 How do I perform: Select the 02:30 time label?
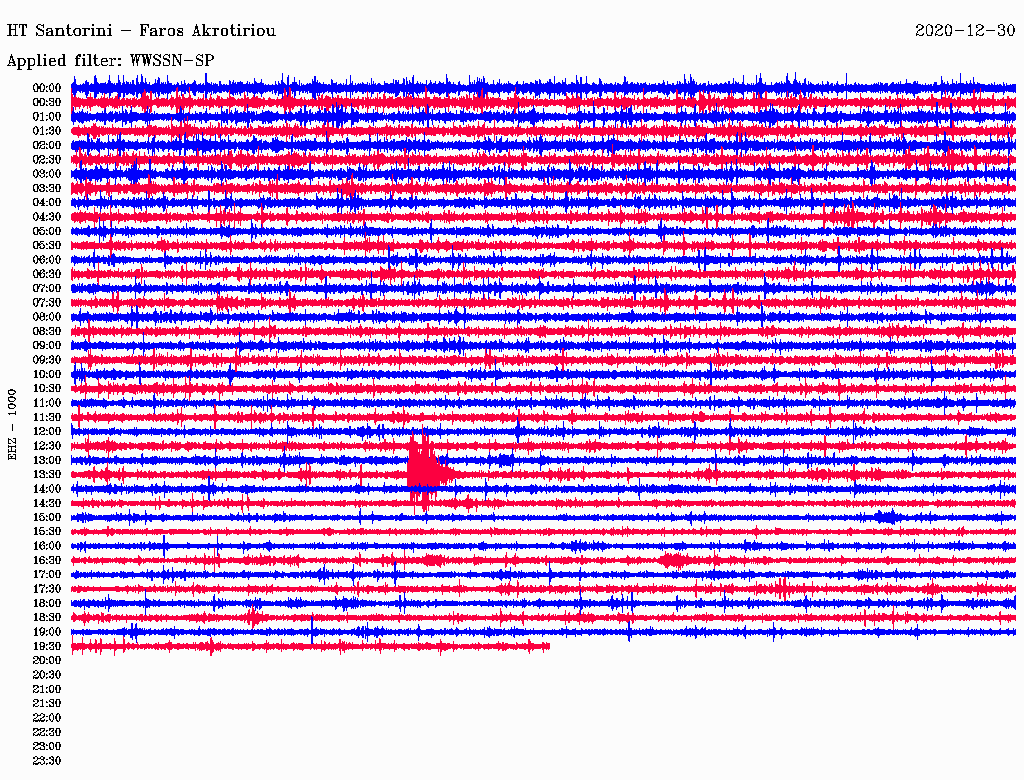click(x=46, y=159)
